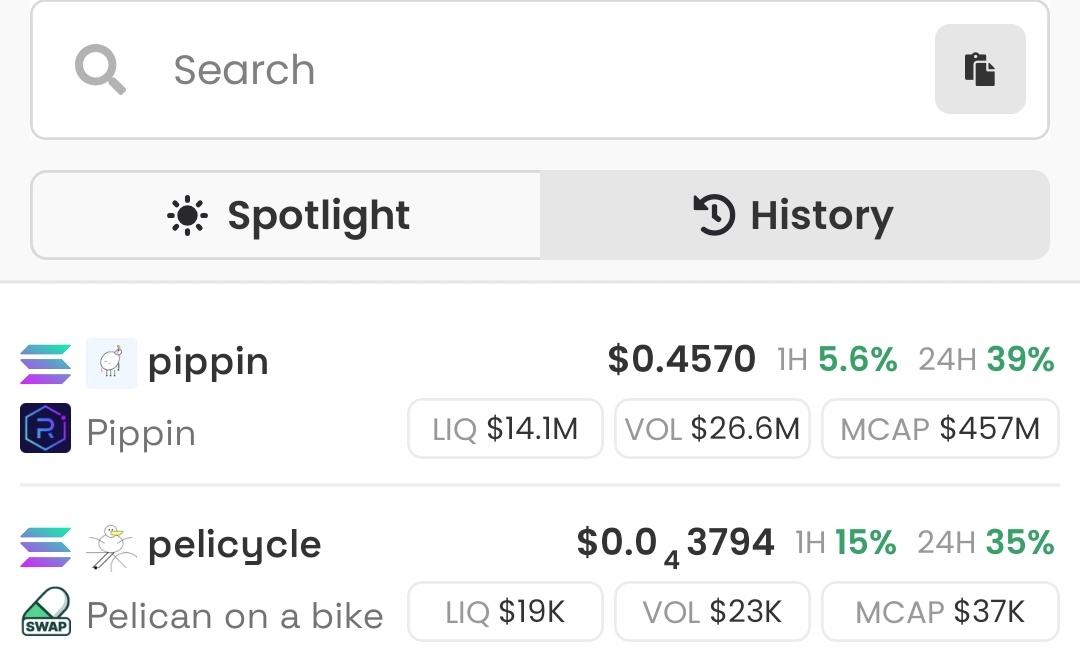Select the pippin VOL $26.6M badge

[712, 428]
